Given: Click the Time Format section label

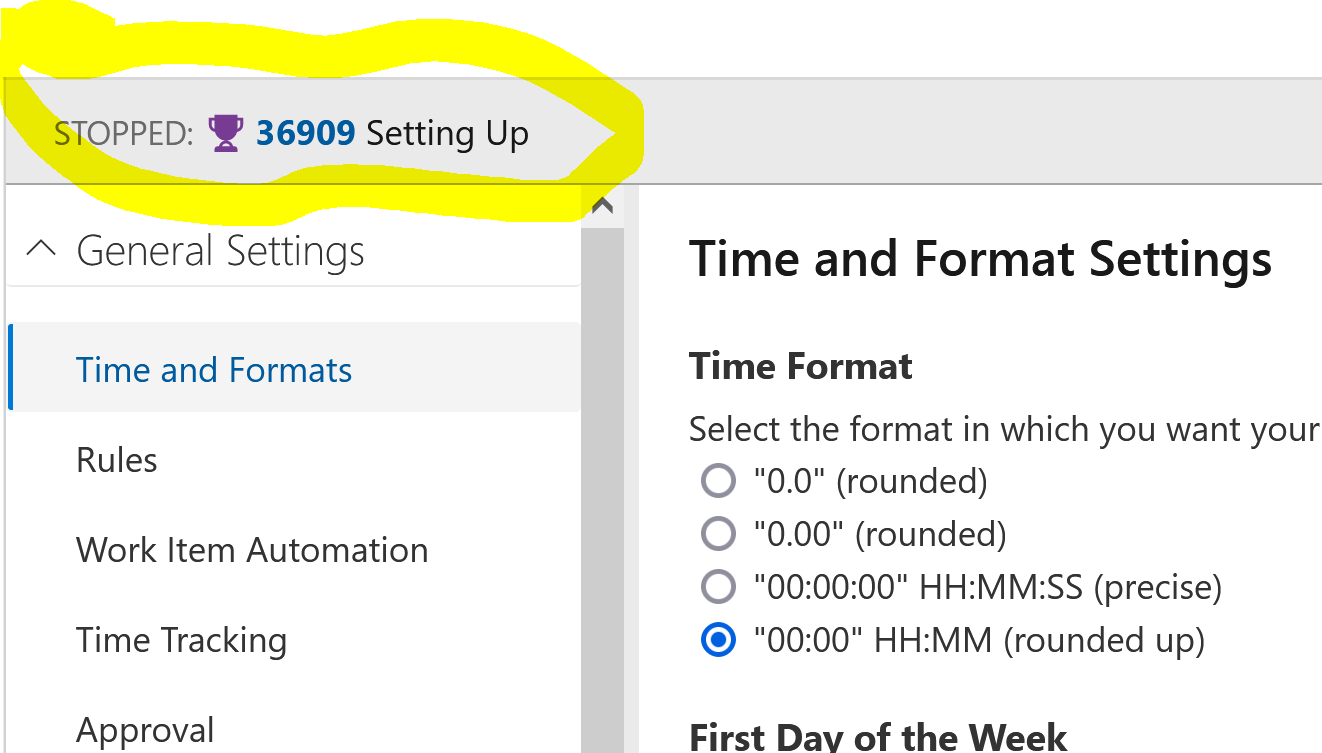Looking at the screenshot, I should coord(800,367).
